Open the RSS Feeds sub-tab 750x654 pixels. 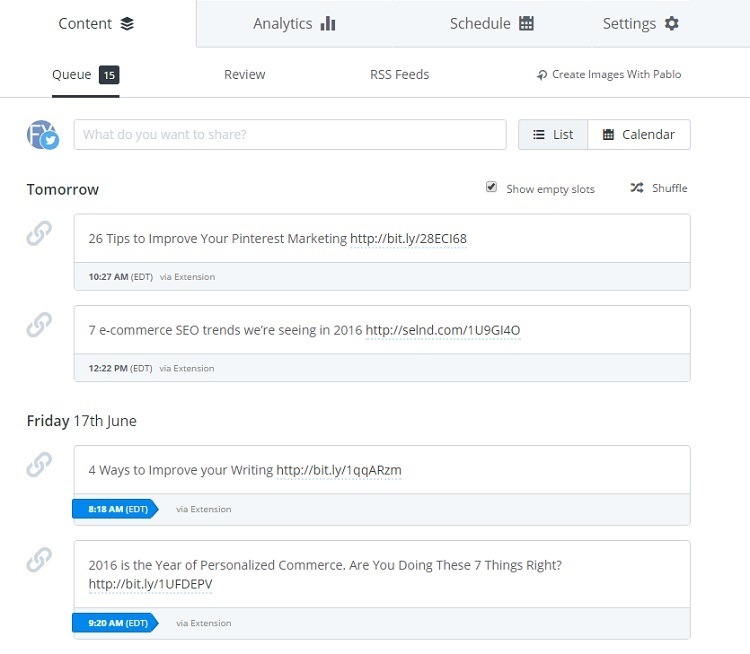click(x=399, y=75)
